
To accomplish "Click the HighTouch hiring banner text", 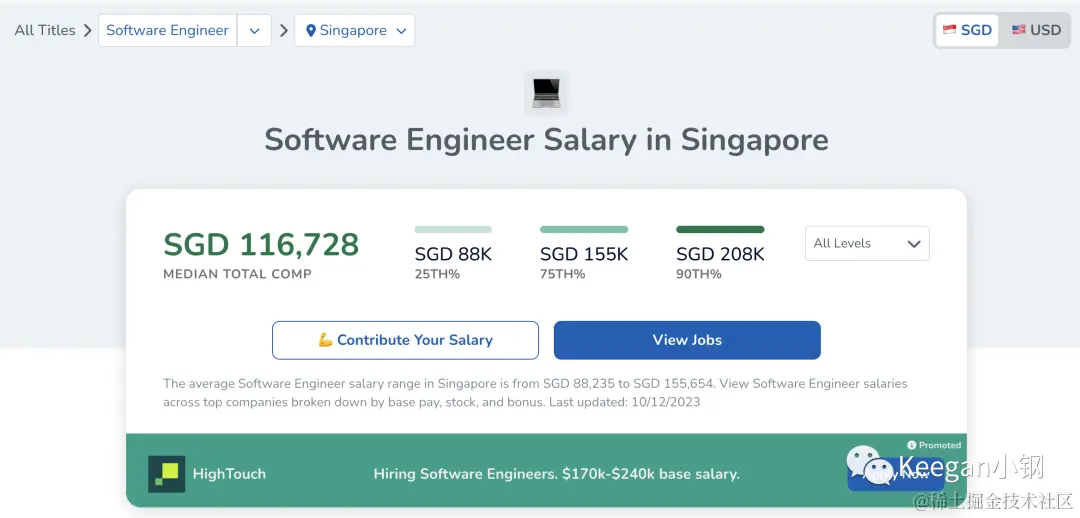I will (556, 474).
